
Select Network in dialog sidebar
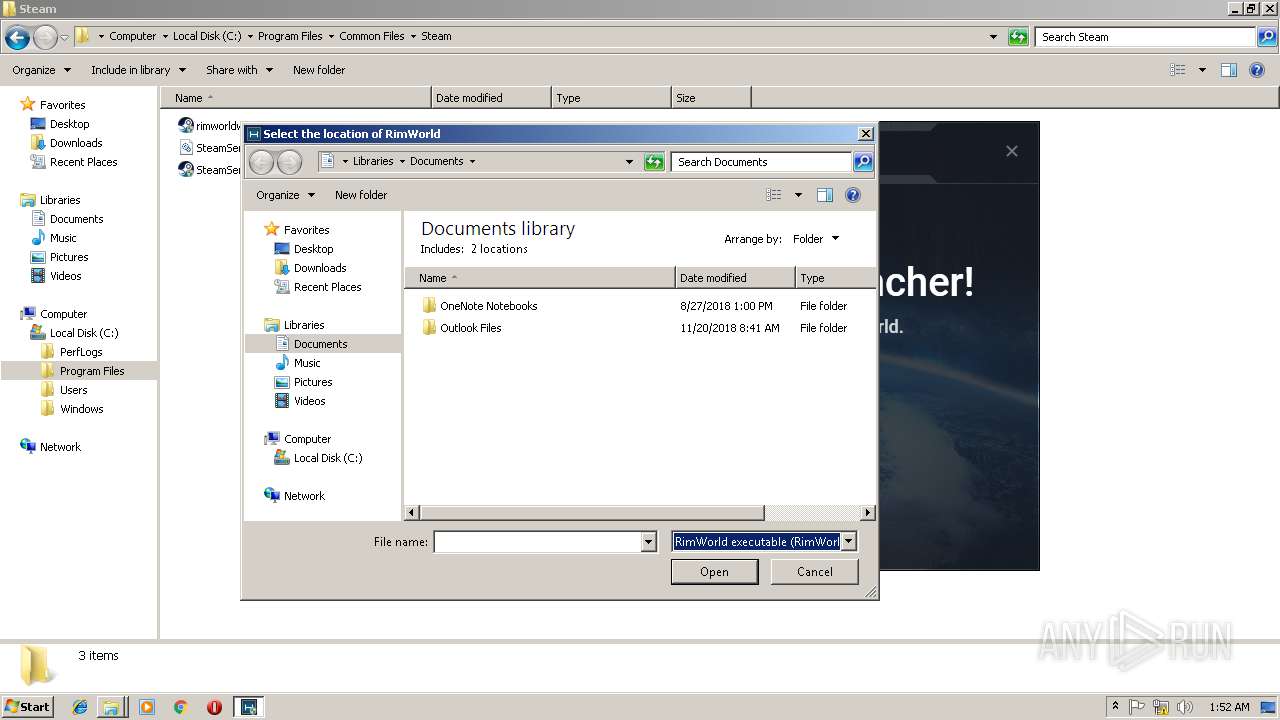point(304,496)
